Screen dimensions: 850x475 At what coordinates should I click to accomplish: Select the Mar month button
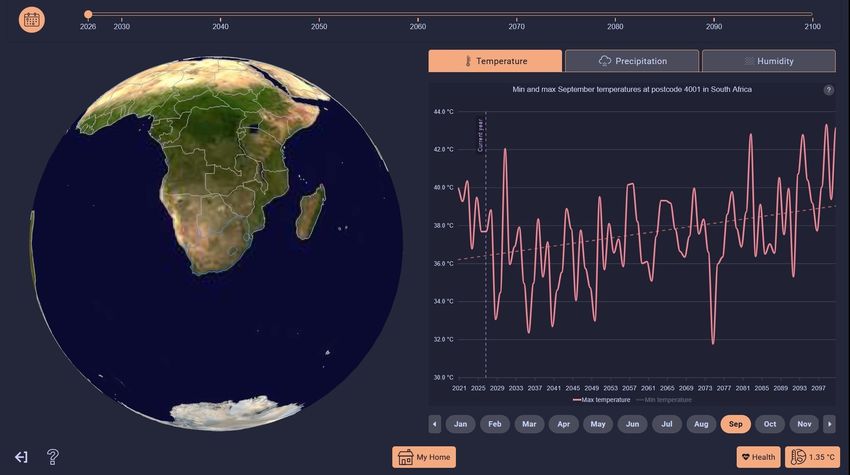coord(529,424)
